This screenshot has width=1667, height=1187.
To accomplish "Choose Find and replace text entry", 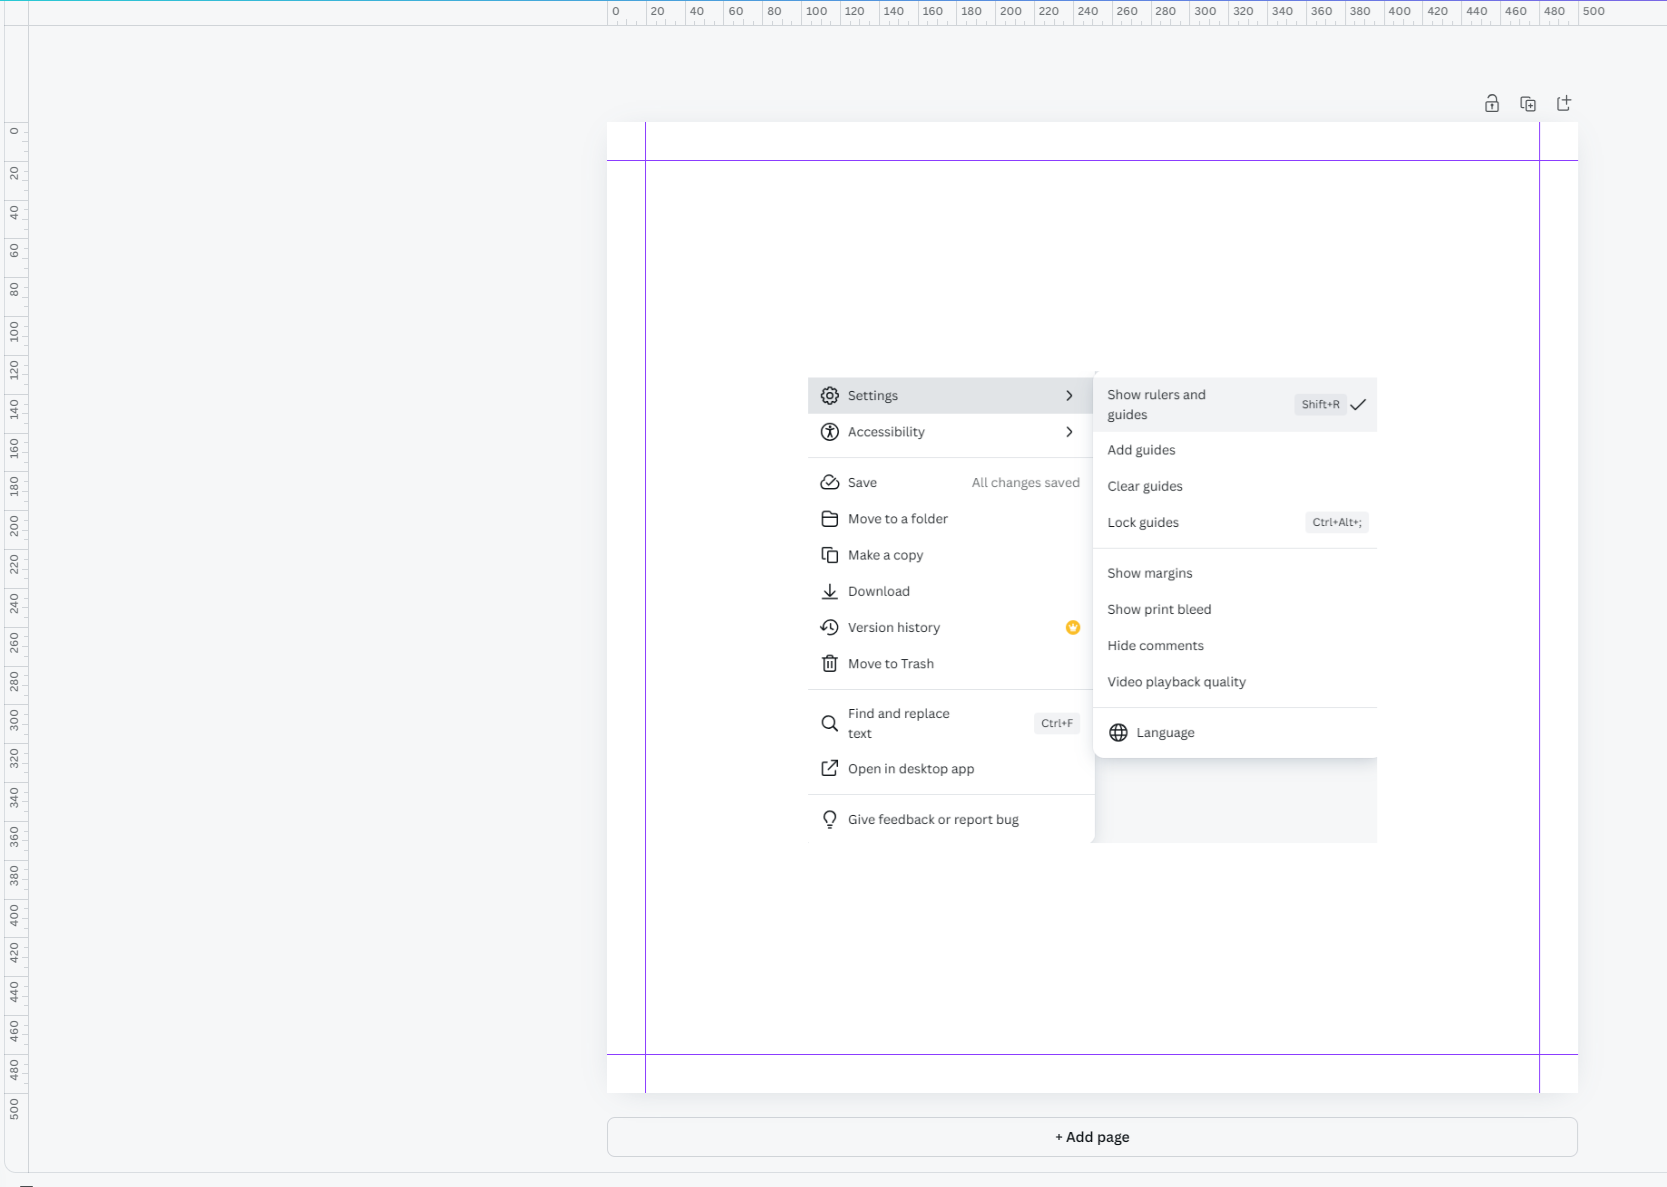I will click(950, 723).
